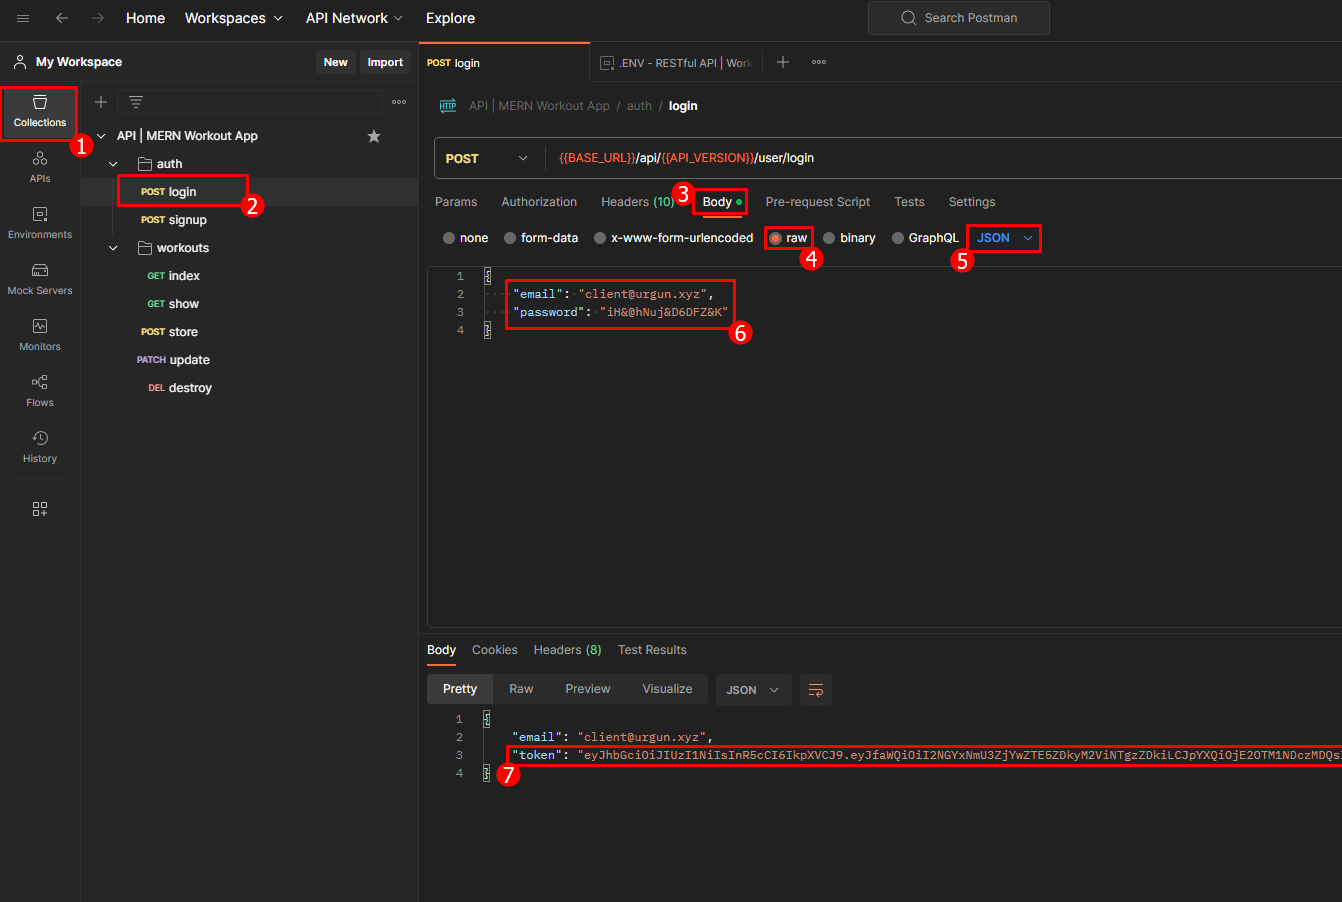
Task: Open the response JSON format dropdown
Action: (x=754, y=690)
